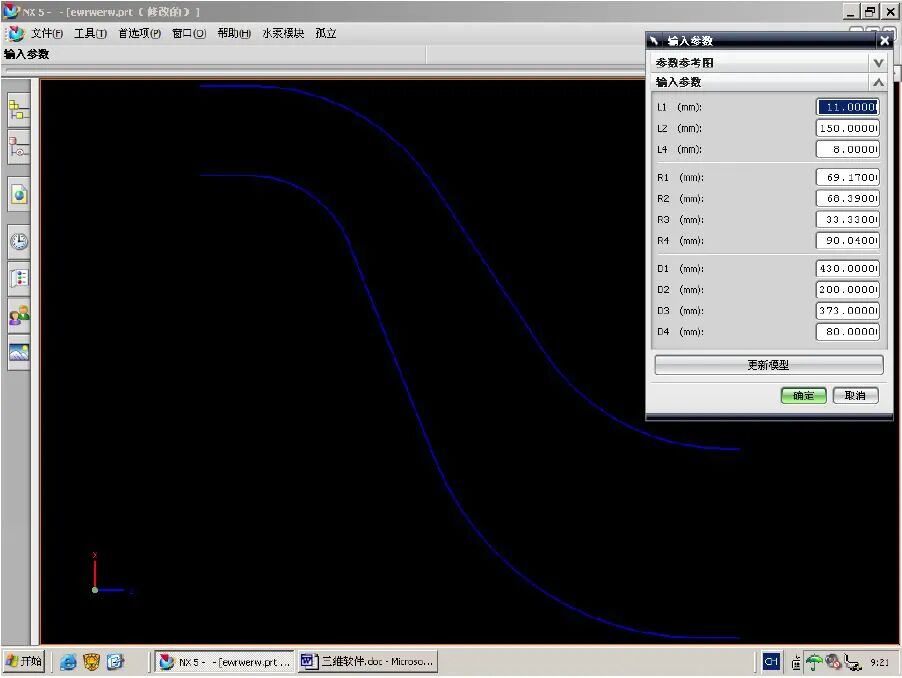This screenshot has width=902, height=678.
Task: Click the 确定 button
Action: tap(803, 396)
